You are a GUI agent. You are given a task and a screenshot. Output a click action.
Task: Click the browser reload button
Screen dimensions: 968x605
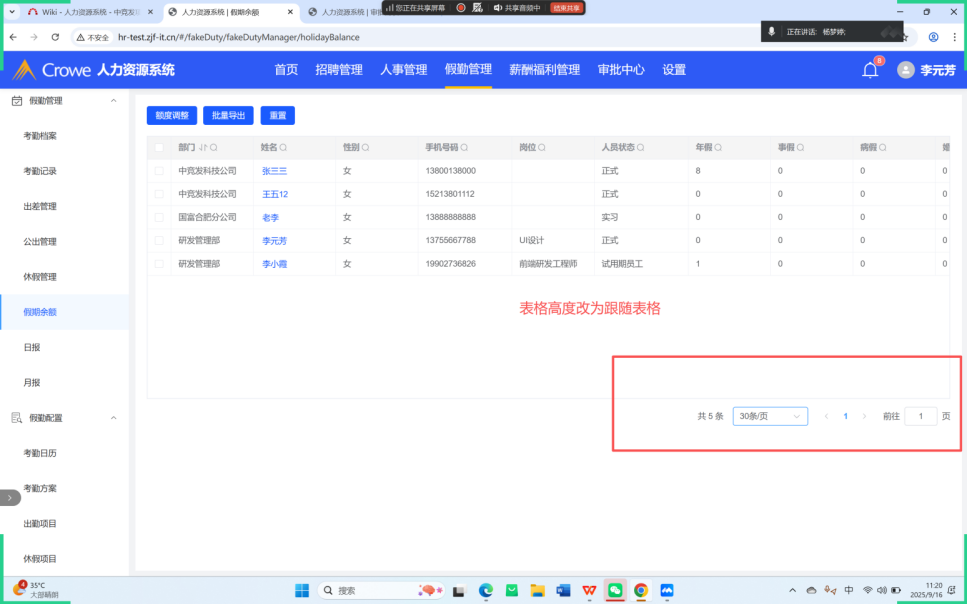point(55,37)
